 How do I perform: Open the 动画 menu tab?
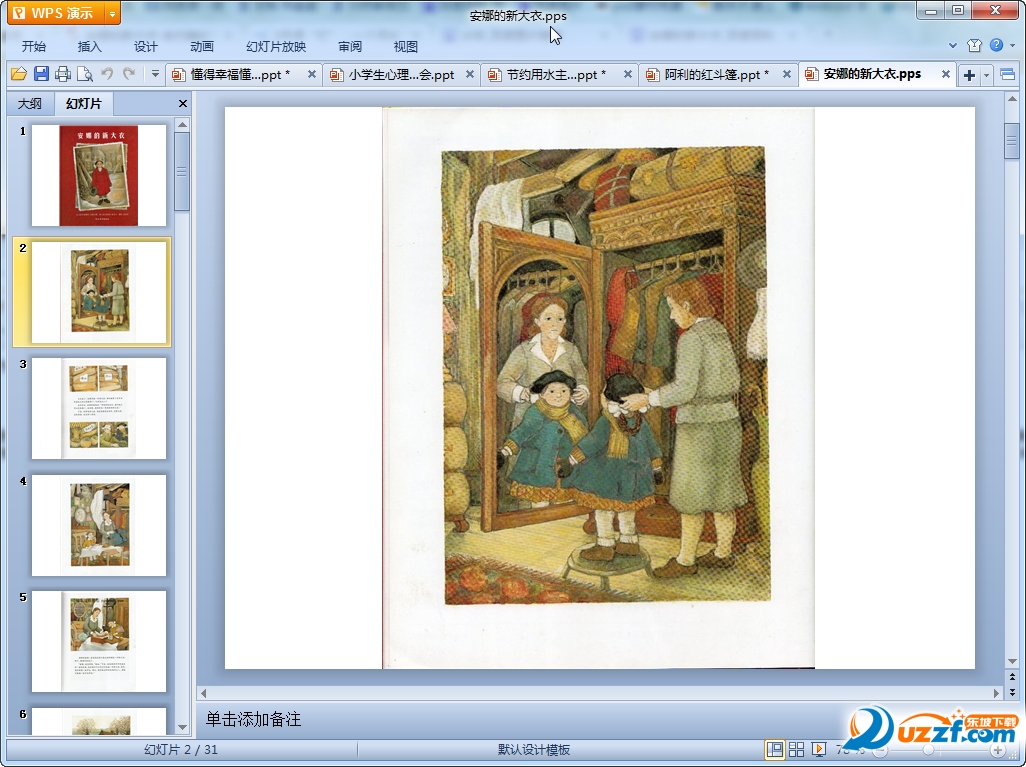point(202,46)
